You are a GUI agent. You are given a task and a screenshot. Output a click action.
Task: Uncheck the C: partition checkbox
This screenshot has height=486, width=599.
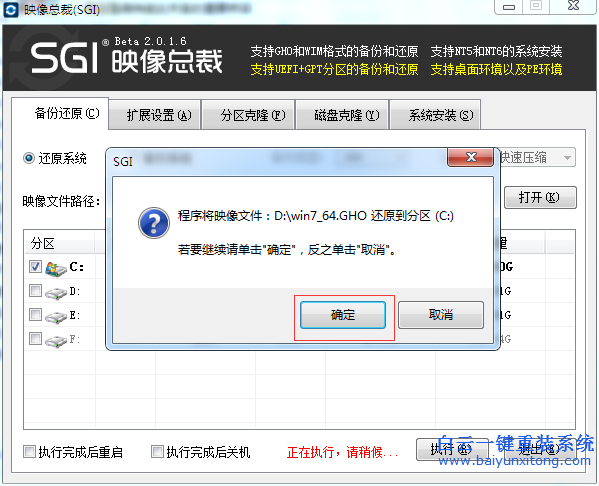click(x=36, y=266)
